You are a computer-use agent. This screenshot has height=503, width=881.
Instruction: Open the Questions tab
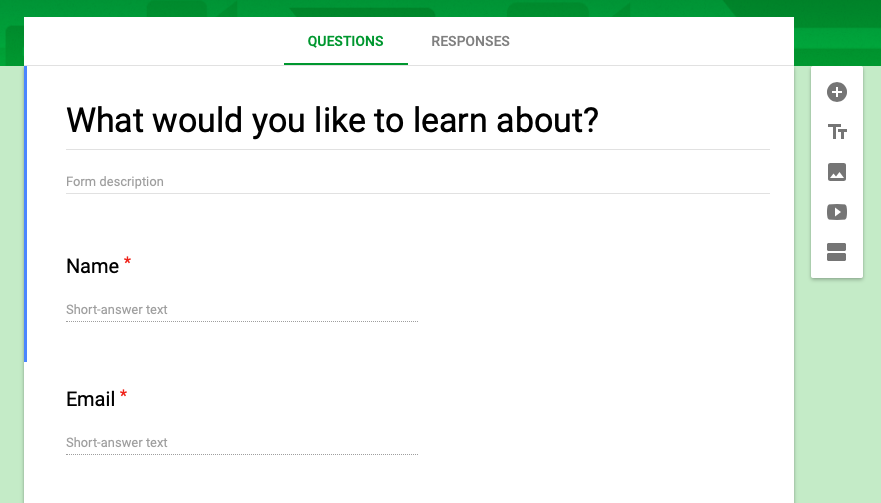coord(346,41)
